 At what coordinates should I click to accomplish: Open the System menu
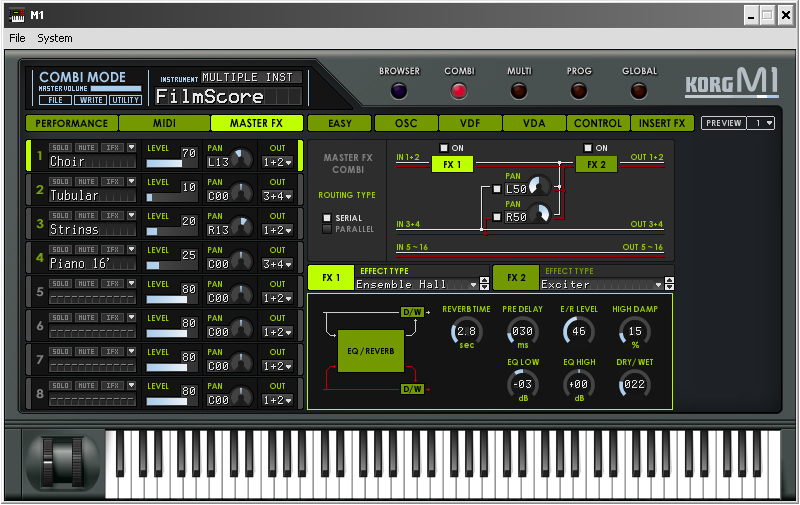point(55,38)
